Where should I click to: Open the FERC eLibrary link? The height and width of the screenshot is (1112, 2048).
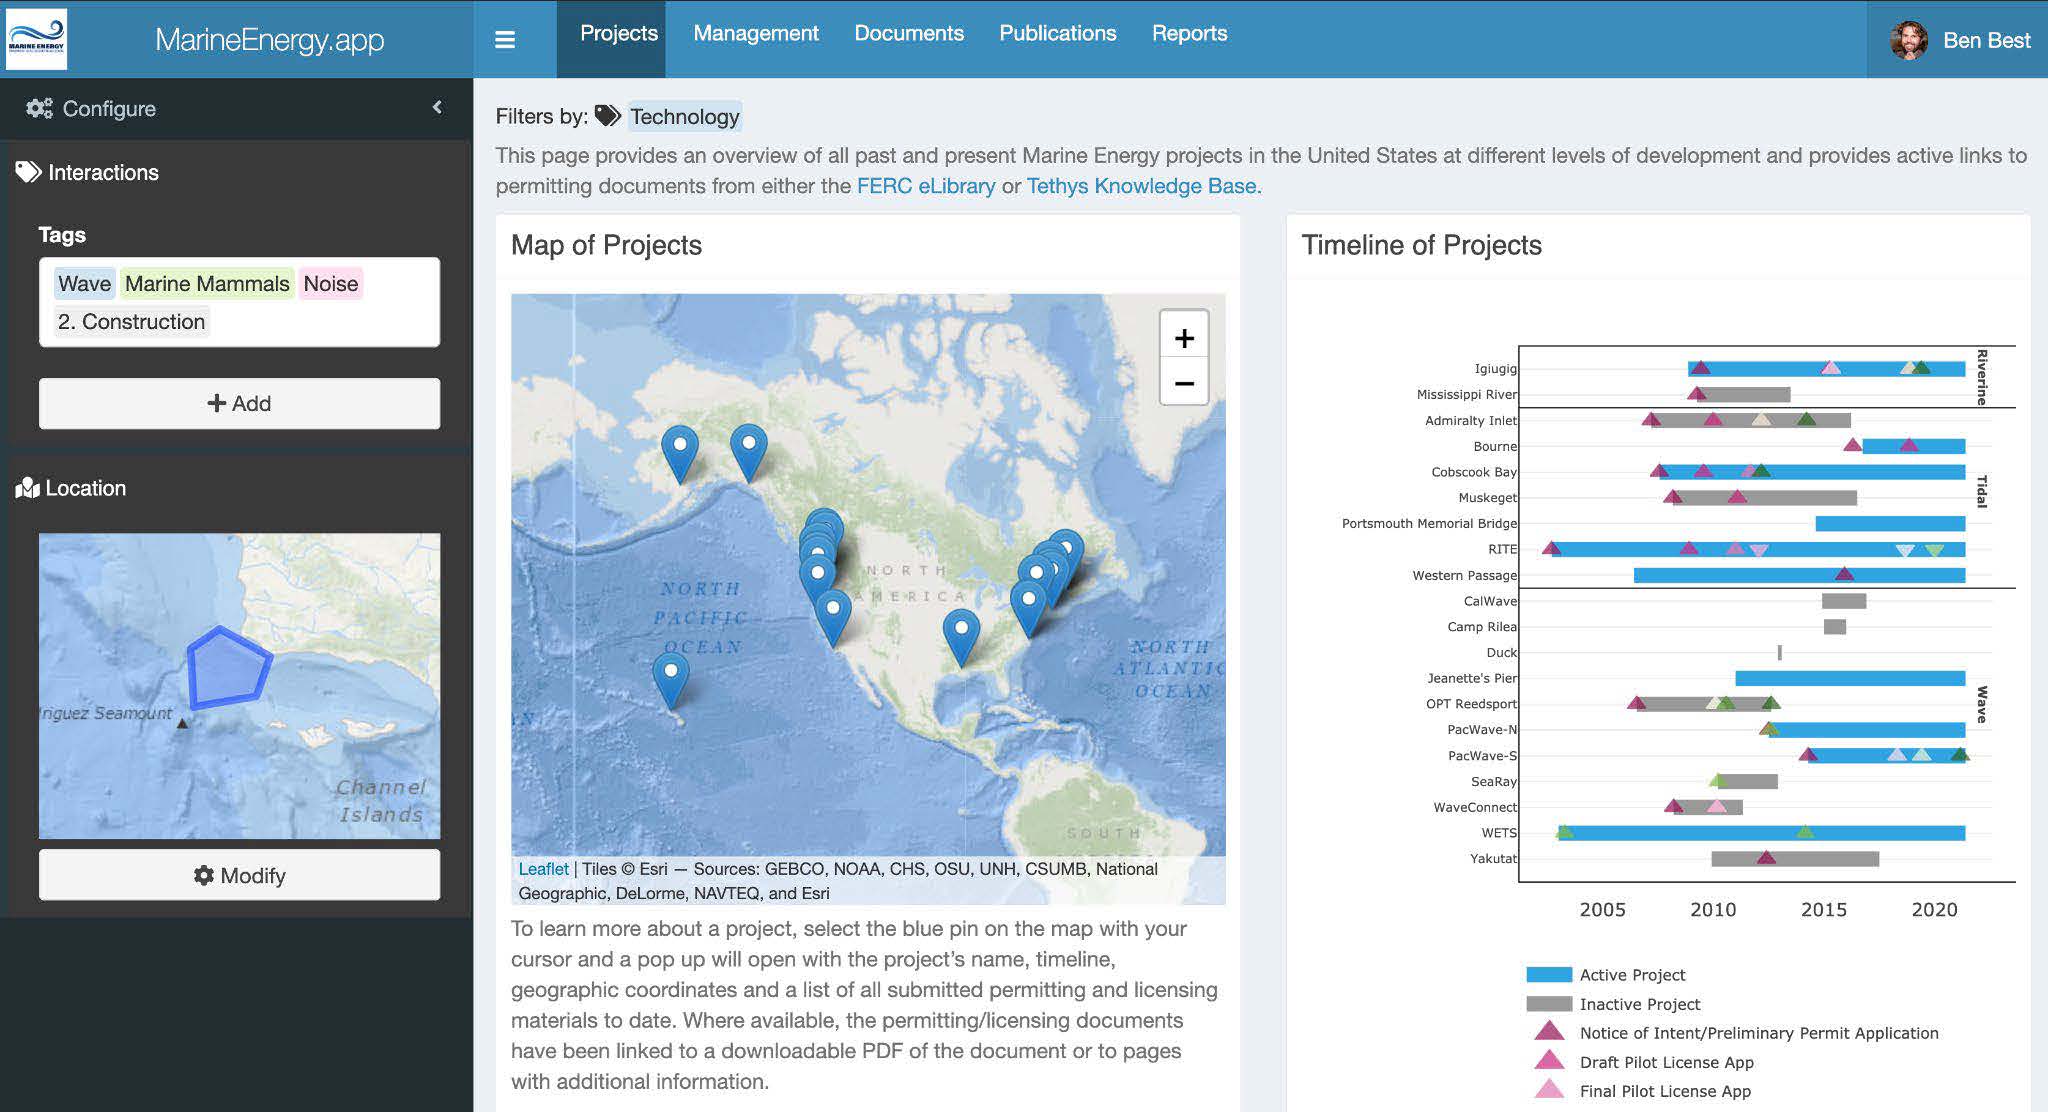[x=926, y=186]
